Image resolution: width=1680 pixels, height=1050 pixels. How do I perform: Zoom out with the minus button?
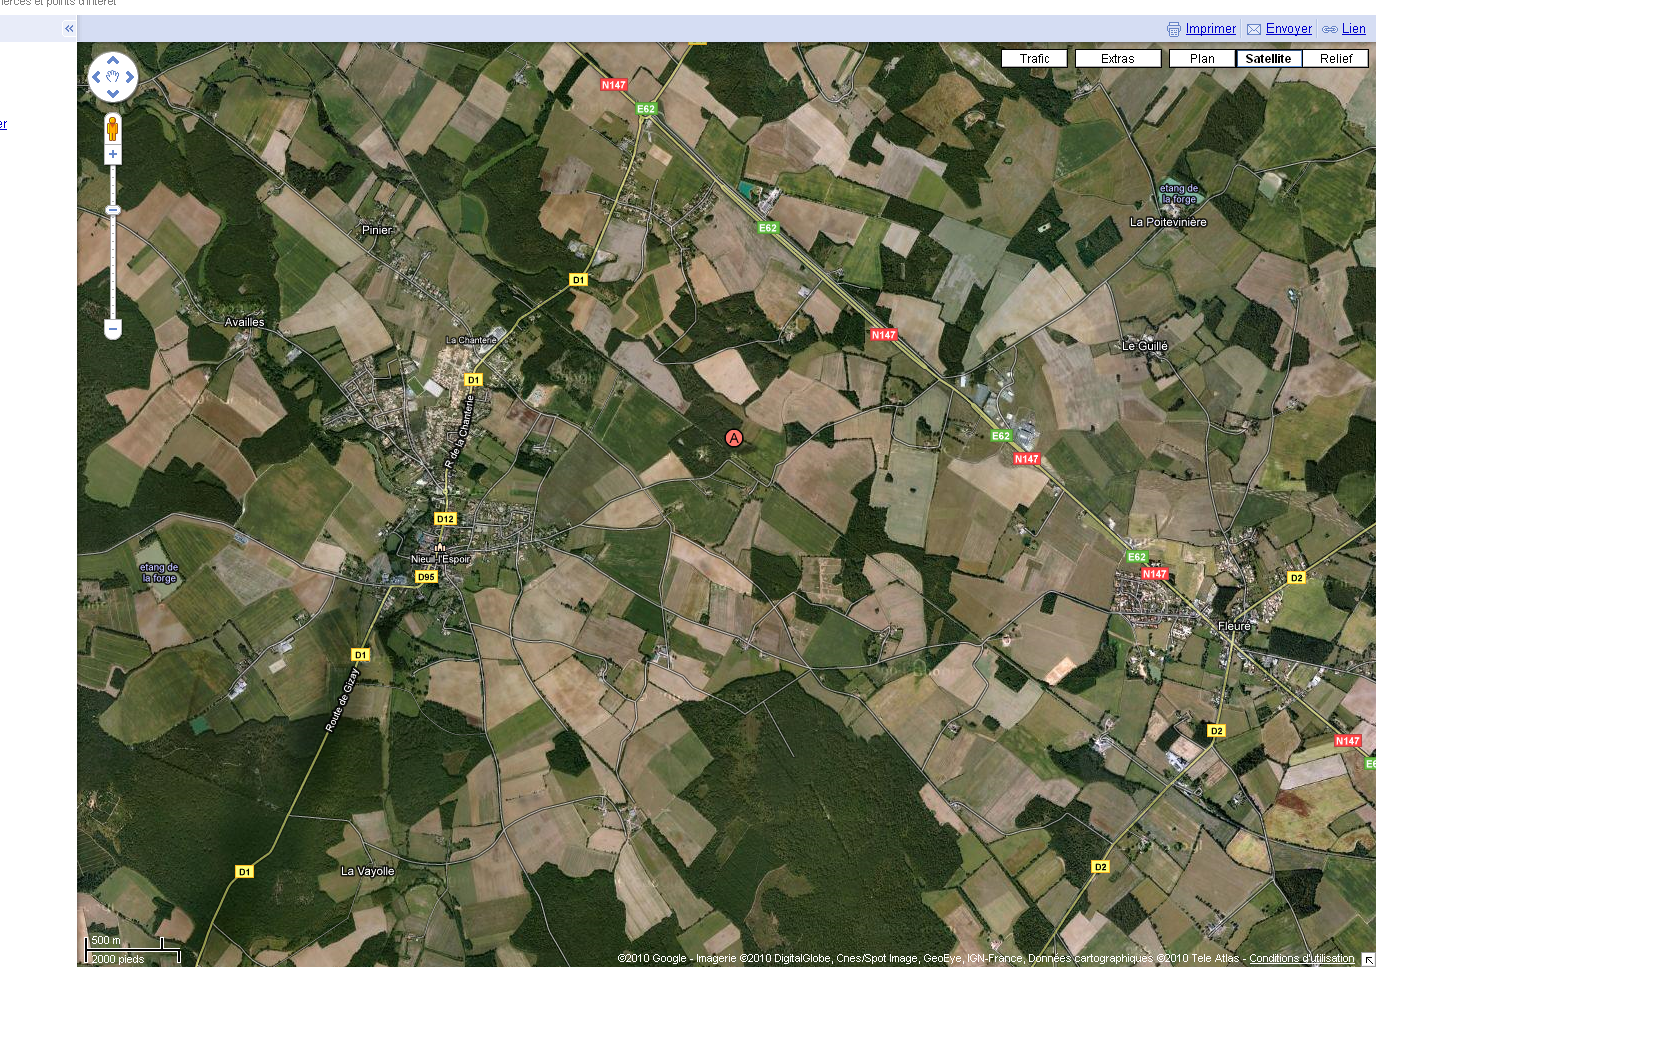tap(113, 329)
